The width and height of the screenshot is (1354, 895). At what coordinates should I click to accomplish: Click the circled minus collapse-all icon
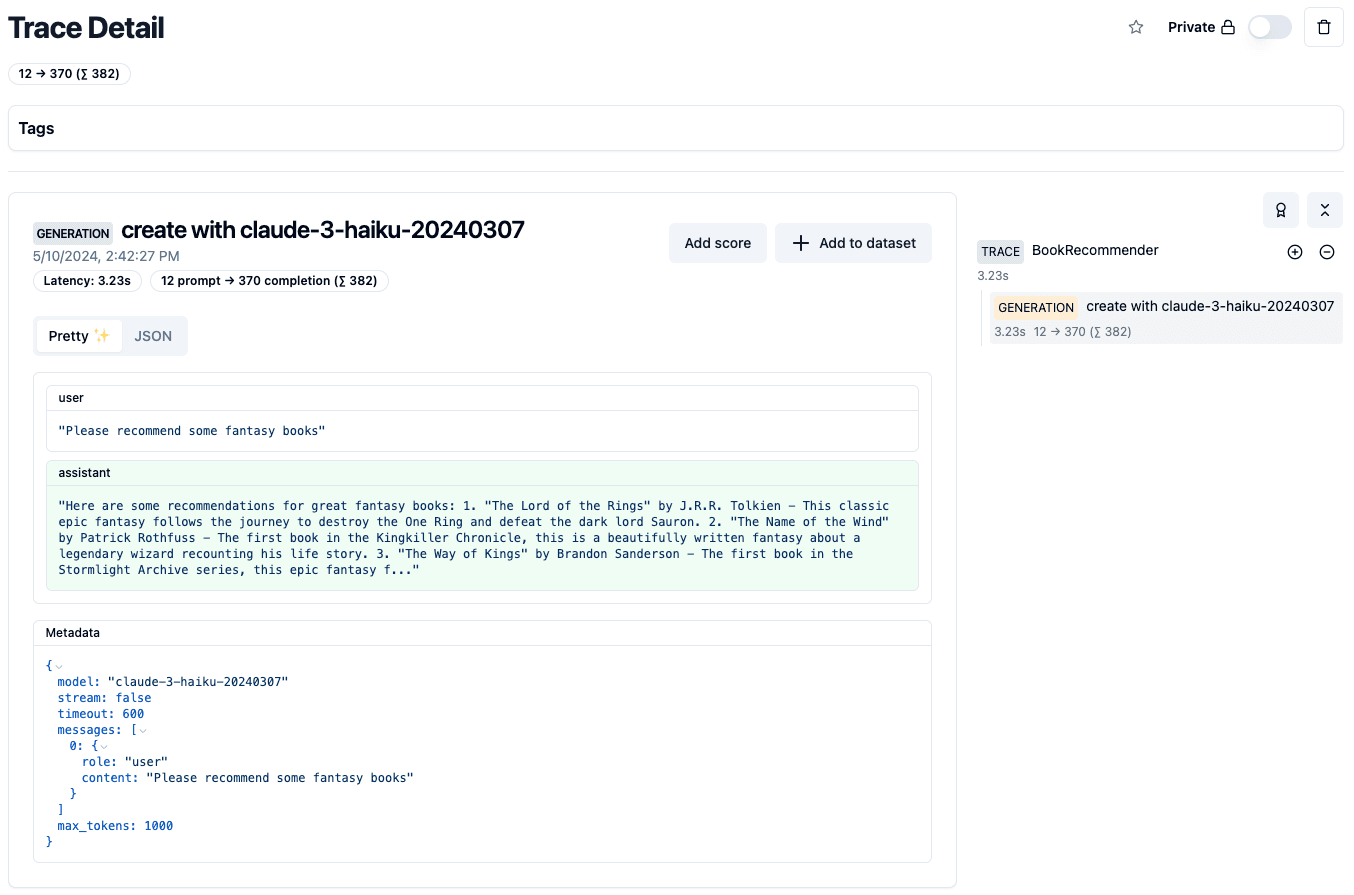(1327, 252)
